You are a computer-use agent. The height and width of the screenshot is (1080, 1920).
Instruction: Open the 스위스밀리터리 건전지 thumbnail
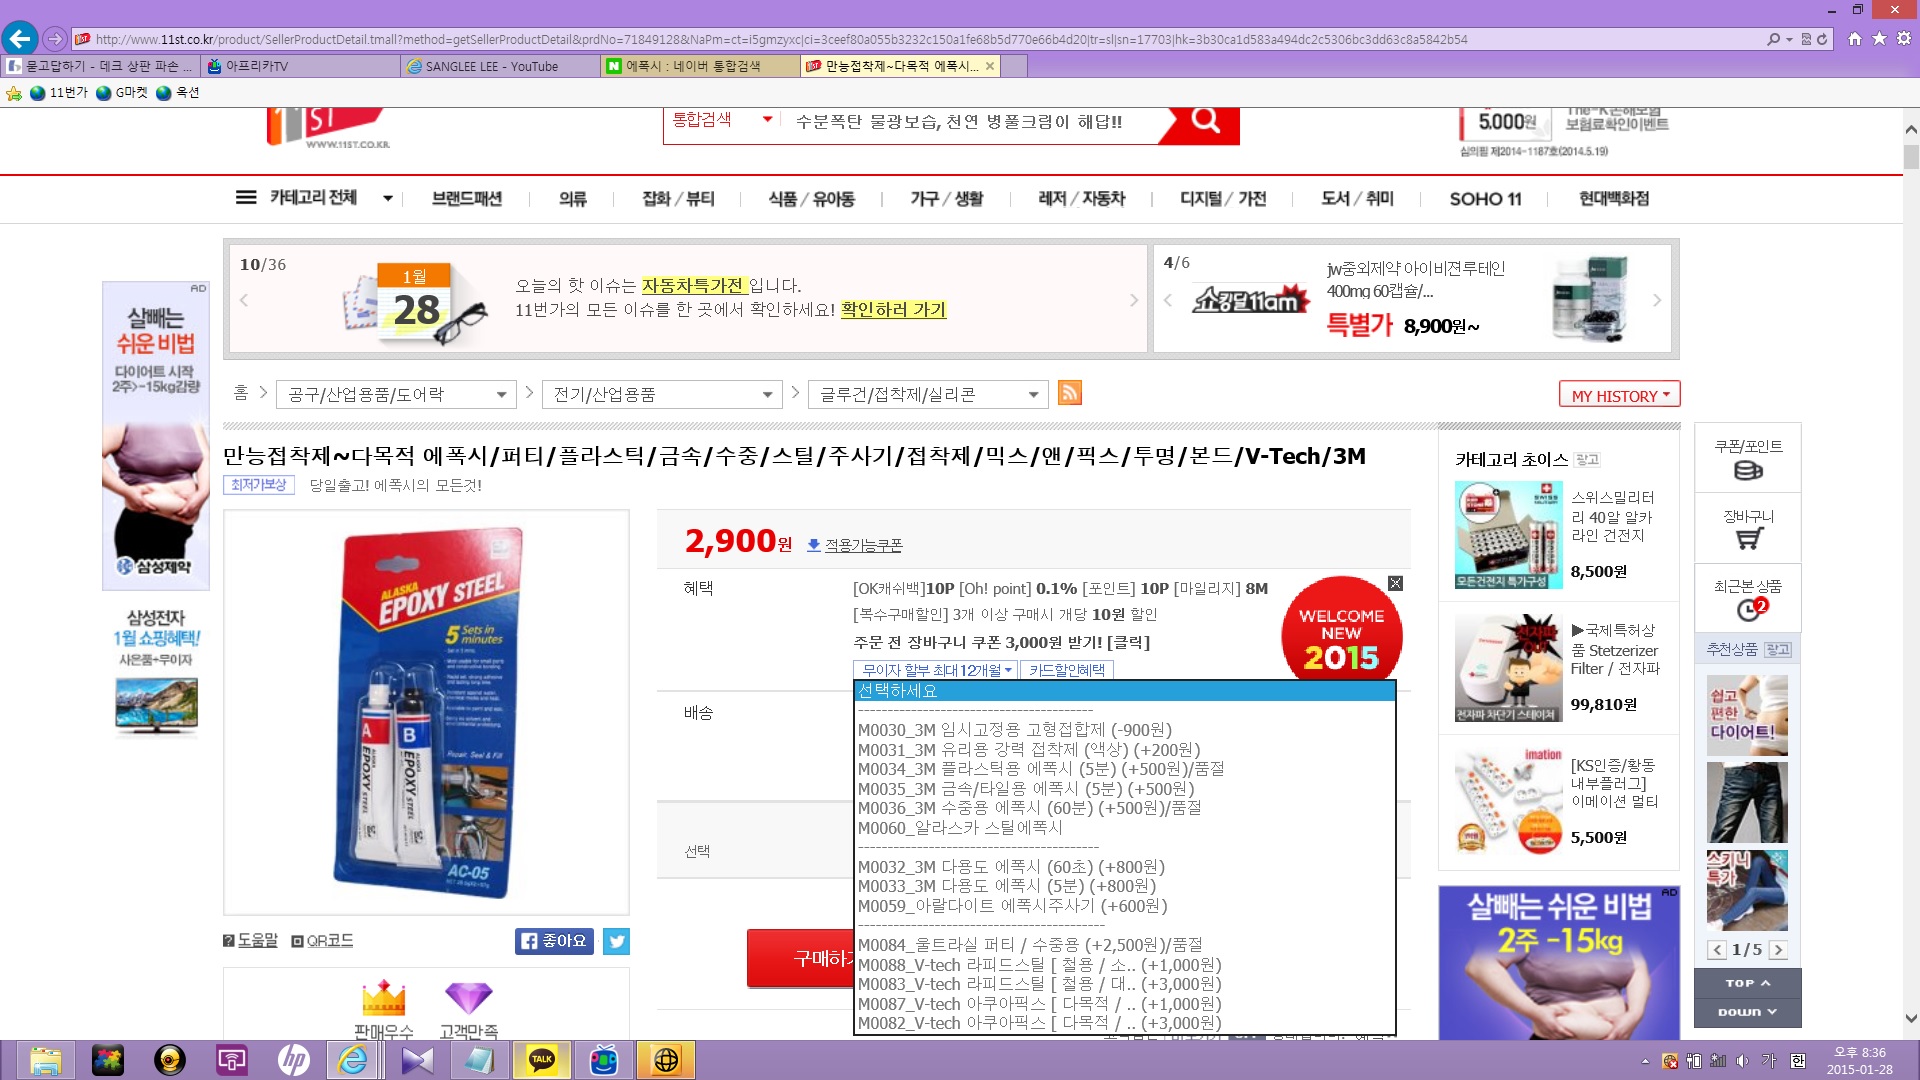click(x=1508, y=534)
